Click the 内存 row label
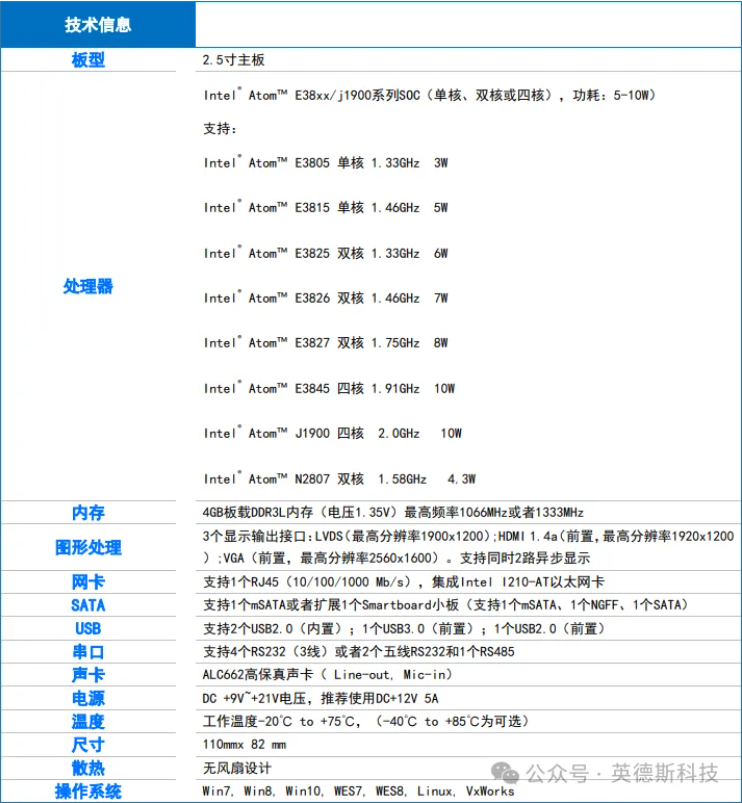The width and height of the screenshot is (742, 803). (x=88, y=513)
